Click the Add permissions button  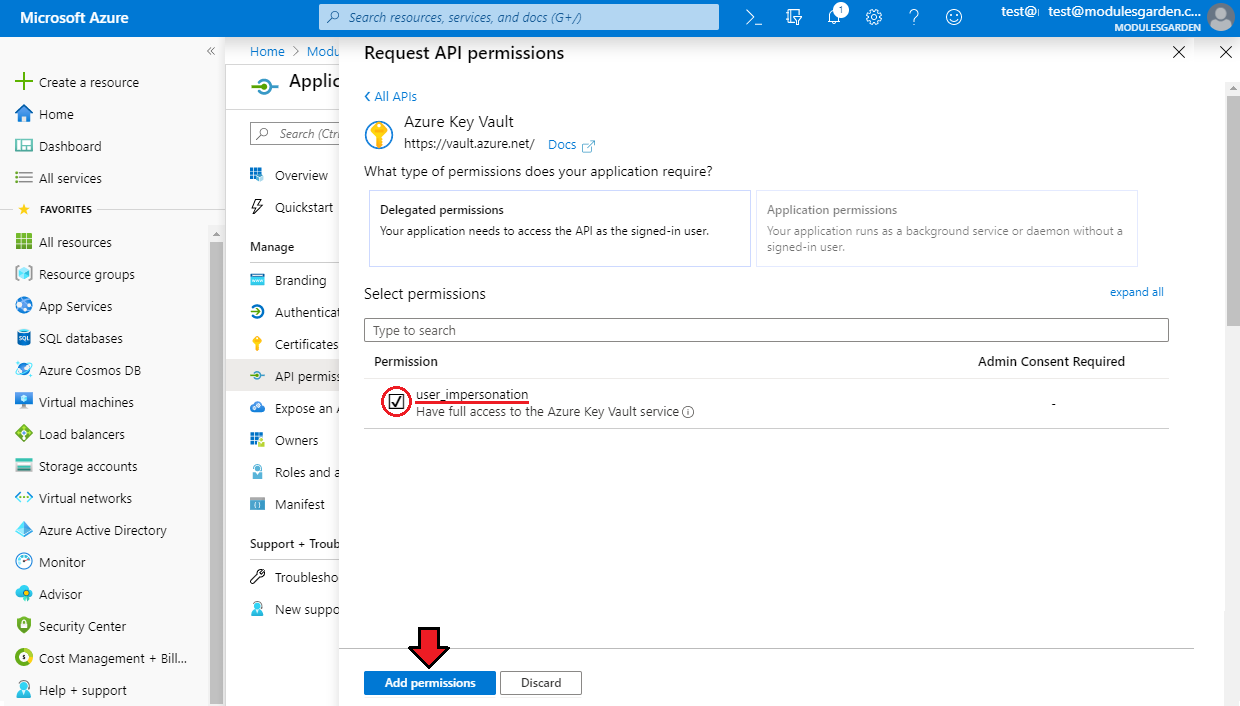click(430, 683)
